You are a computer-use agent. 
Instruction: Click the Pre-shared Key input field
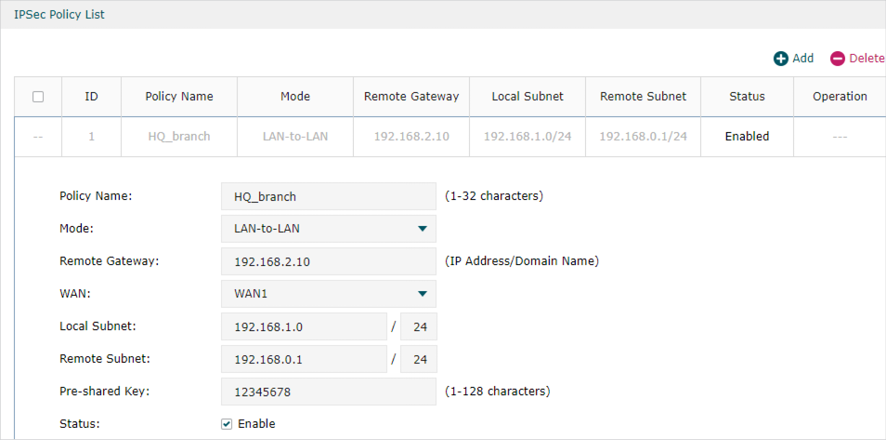[328, 391]
